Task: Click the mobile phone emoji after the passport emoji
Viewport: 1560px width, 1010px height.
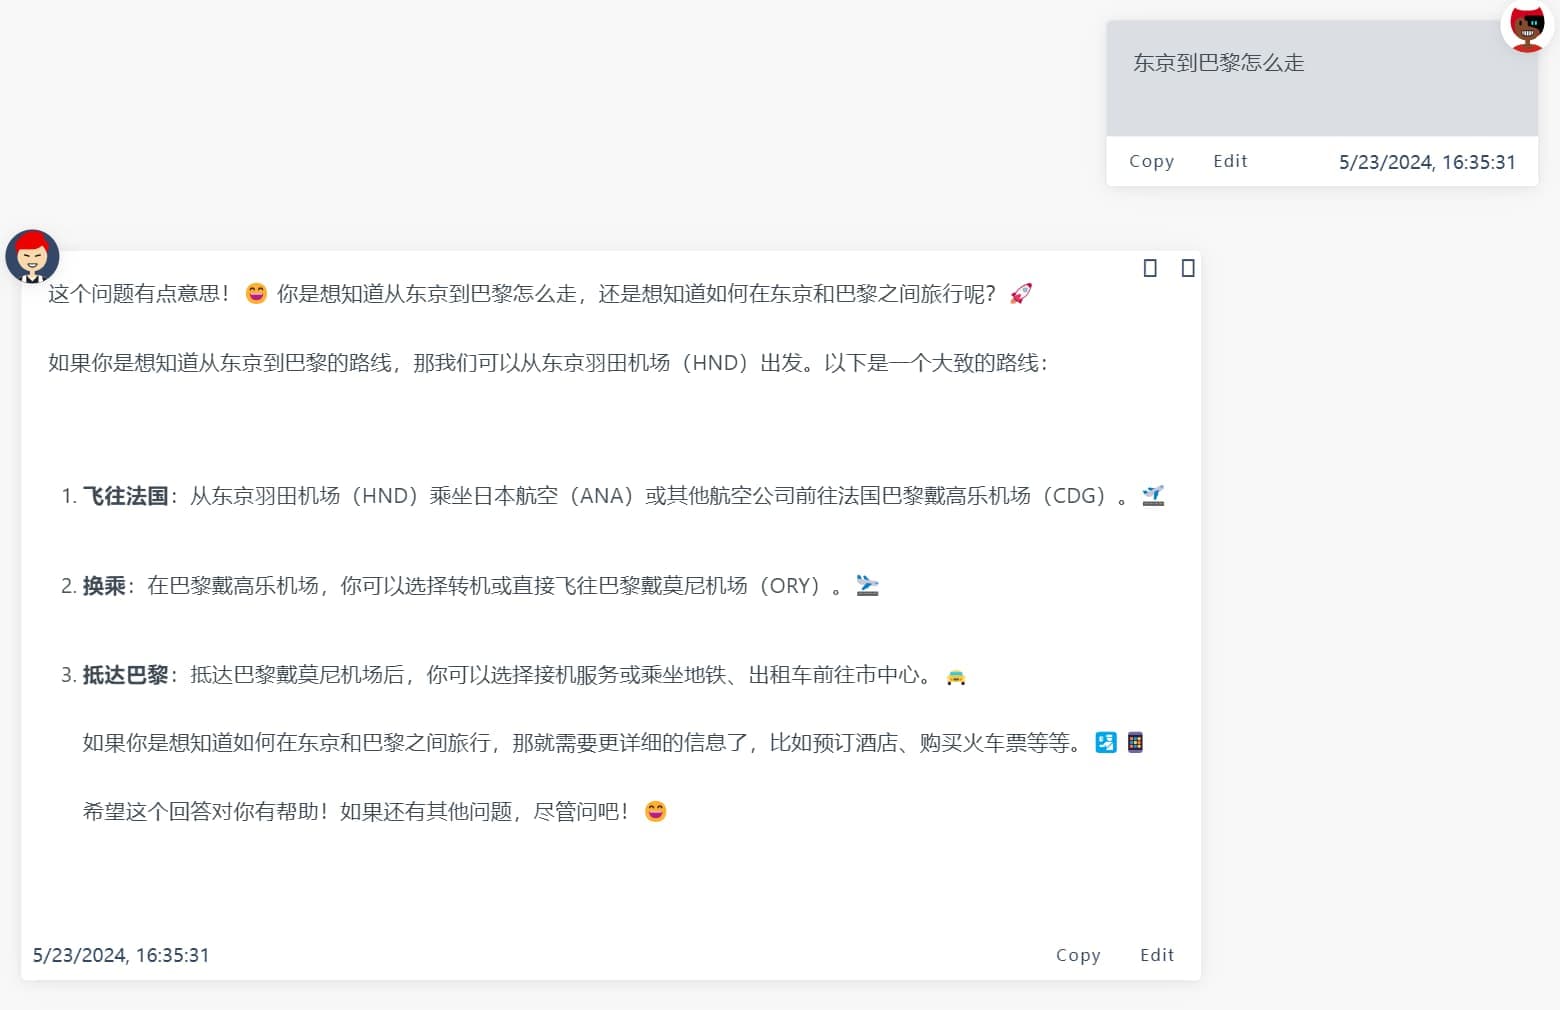Action: [x=1135, y=742]
